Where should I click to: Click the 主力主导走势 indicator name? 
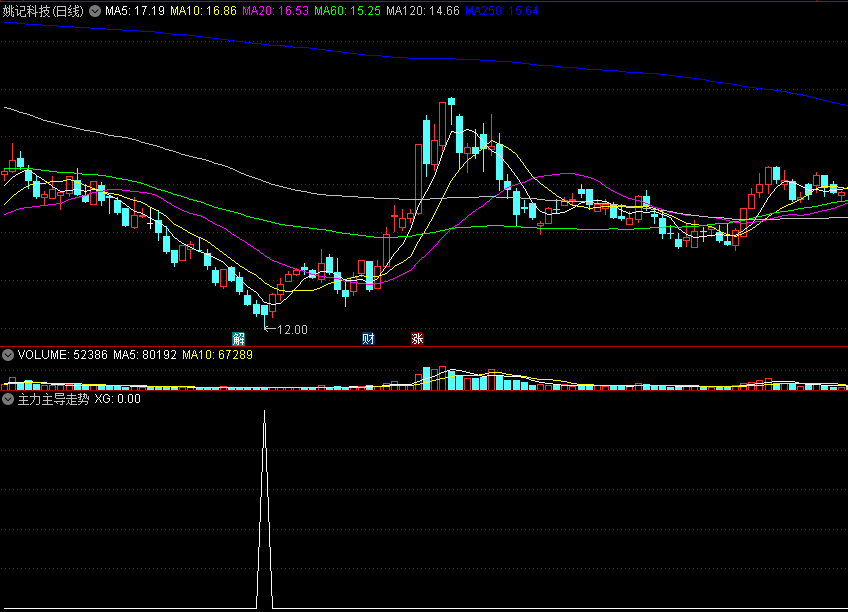[x=53, y=399]
